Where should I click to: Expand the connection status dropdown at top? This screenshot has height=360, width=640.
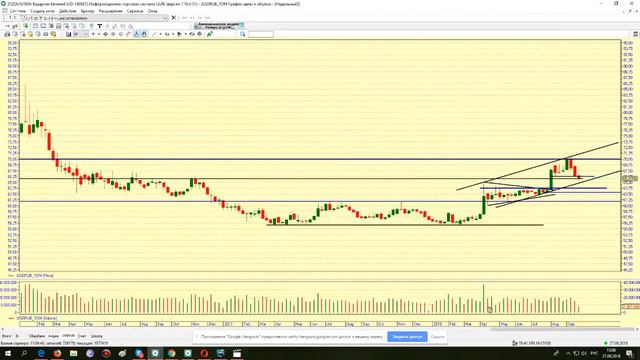[165, 18]
